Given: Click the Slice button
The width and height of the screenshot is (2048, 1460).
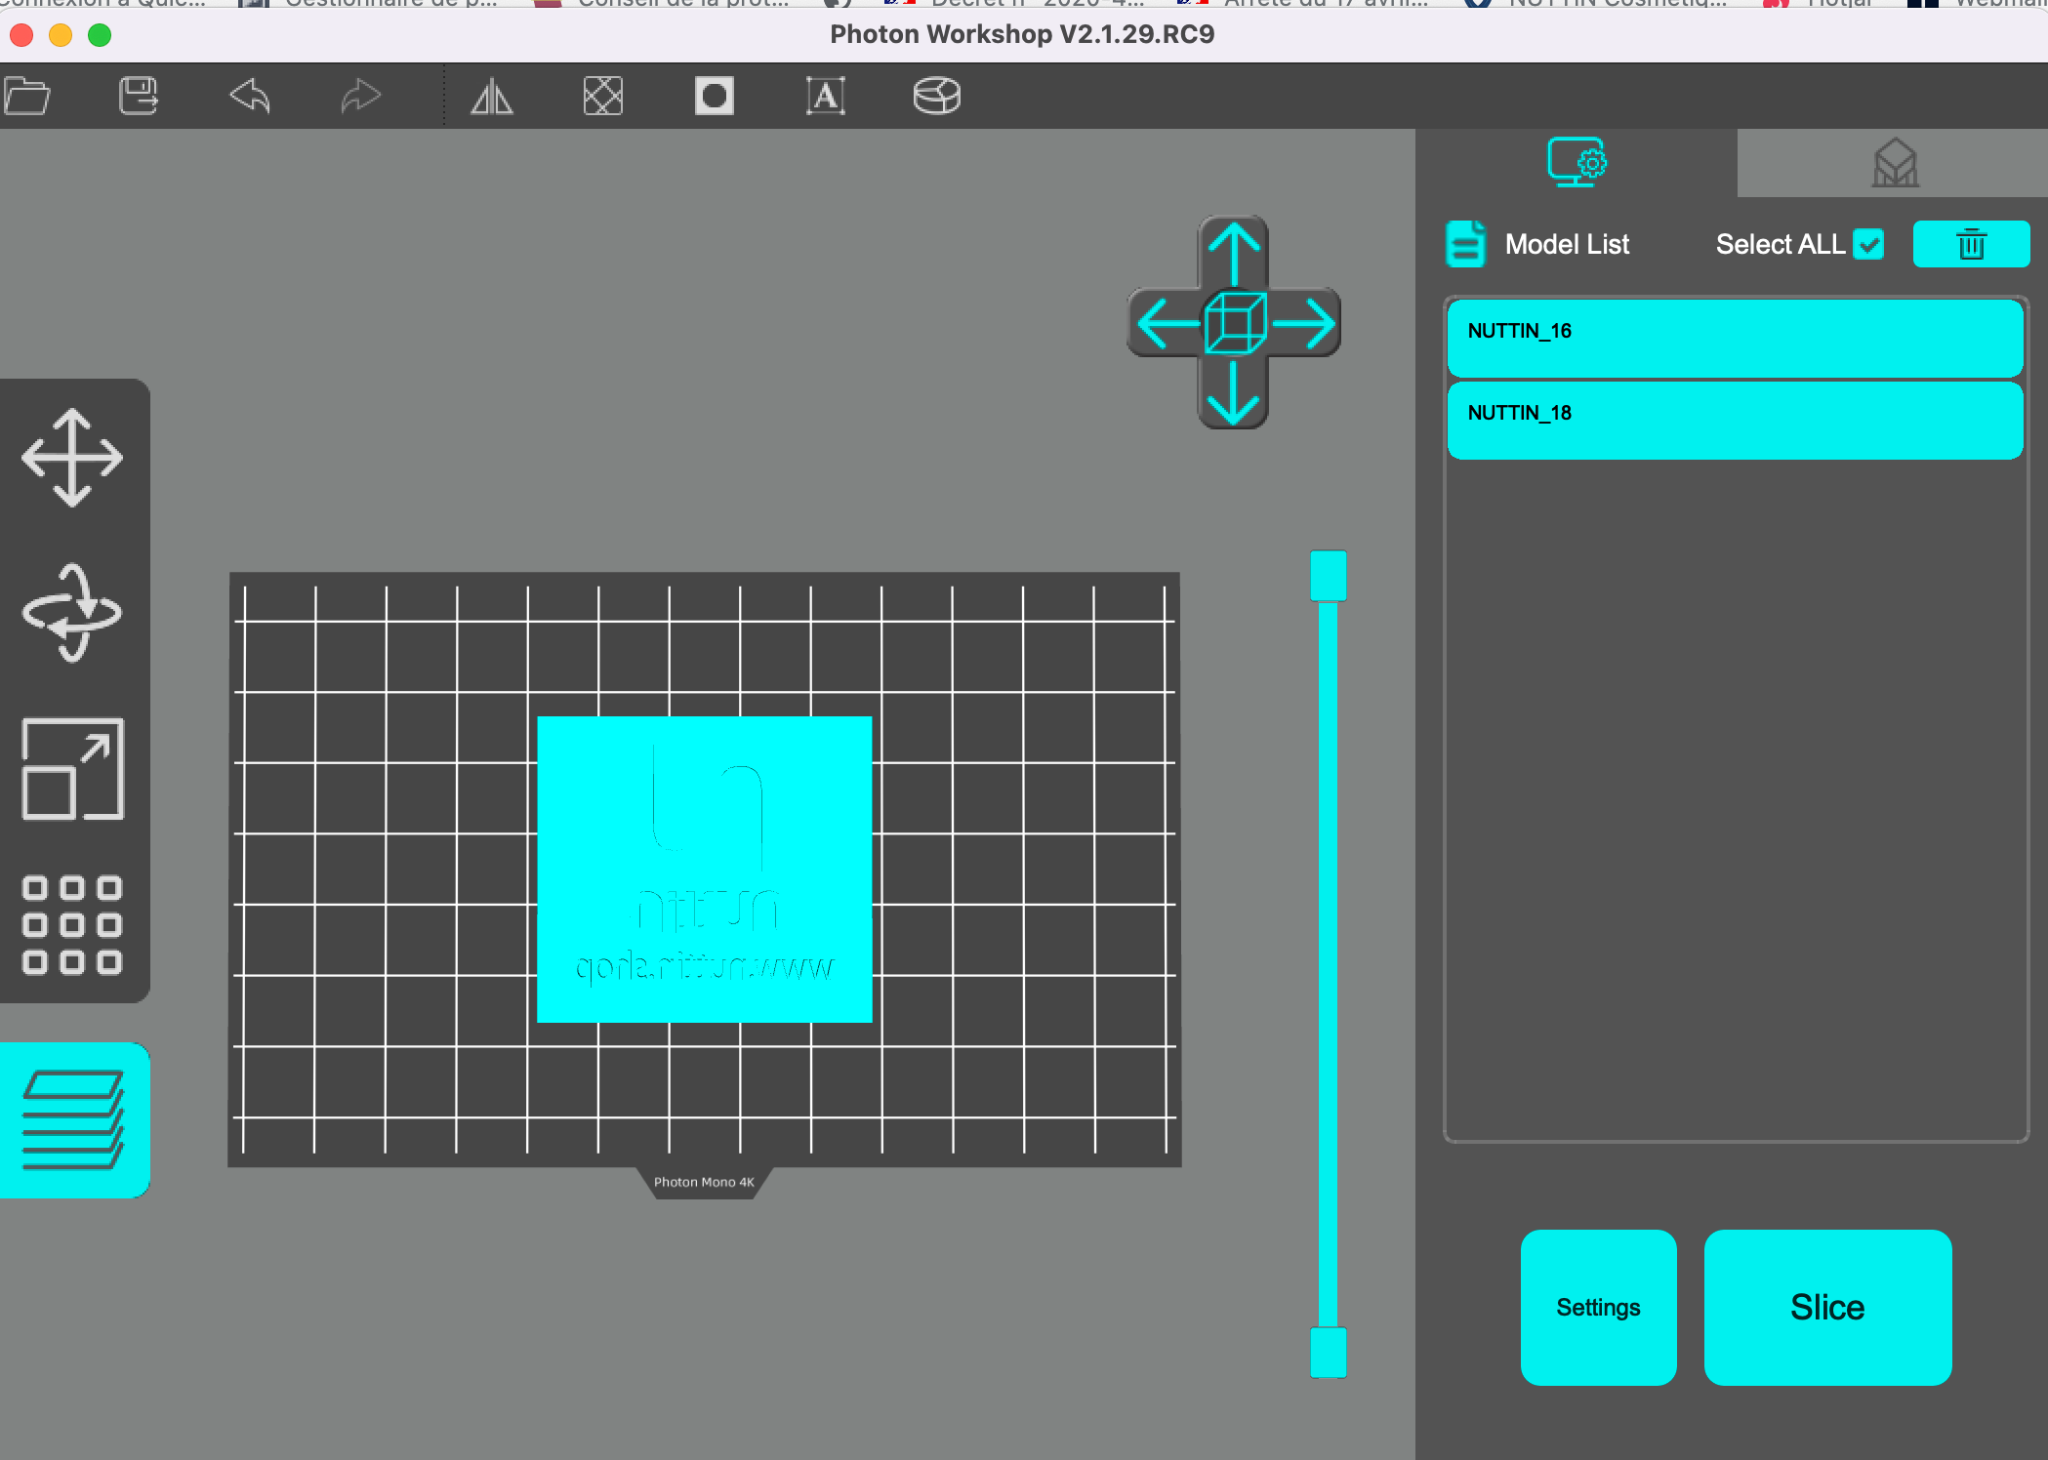Looking at the screenshot, I should pos(1828,1307).
